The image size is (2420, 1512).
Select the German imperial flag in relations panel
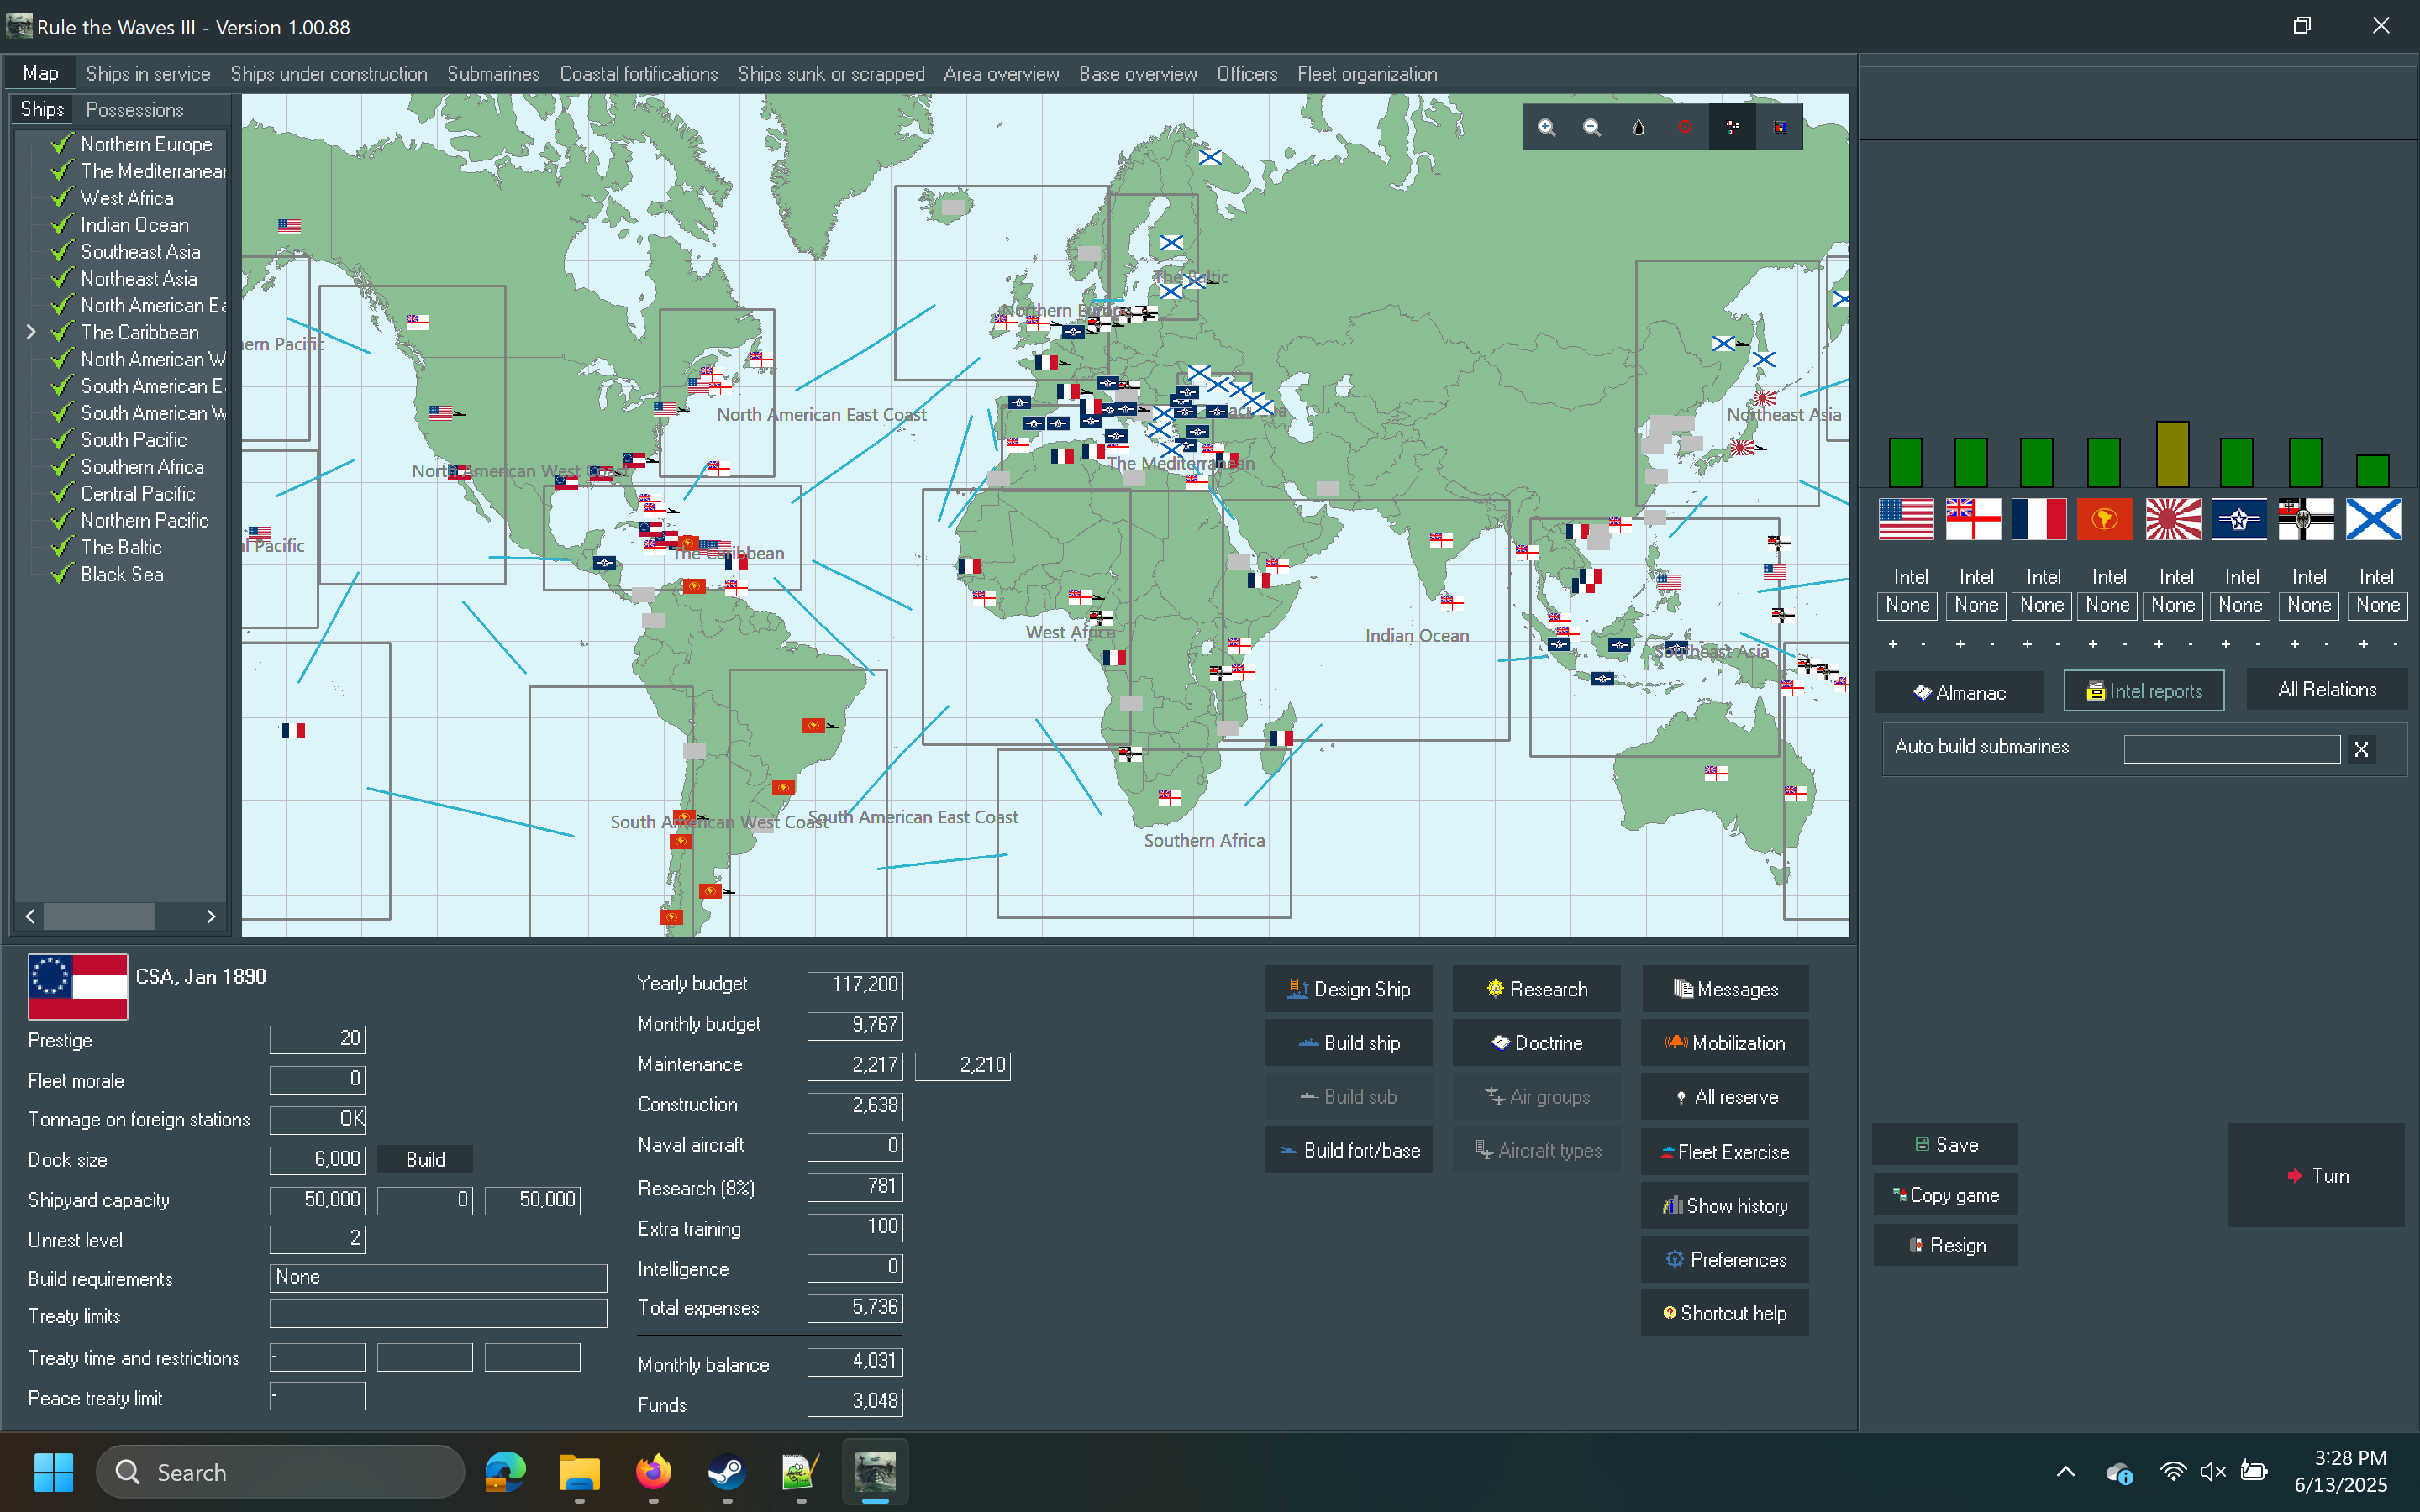click(x=2306, y=519)
